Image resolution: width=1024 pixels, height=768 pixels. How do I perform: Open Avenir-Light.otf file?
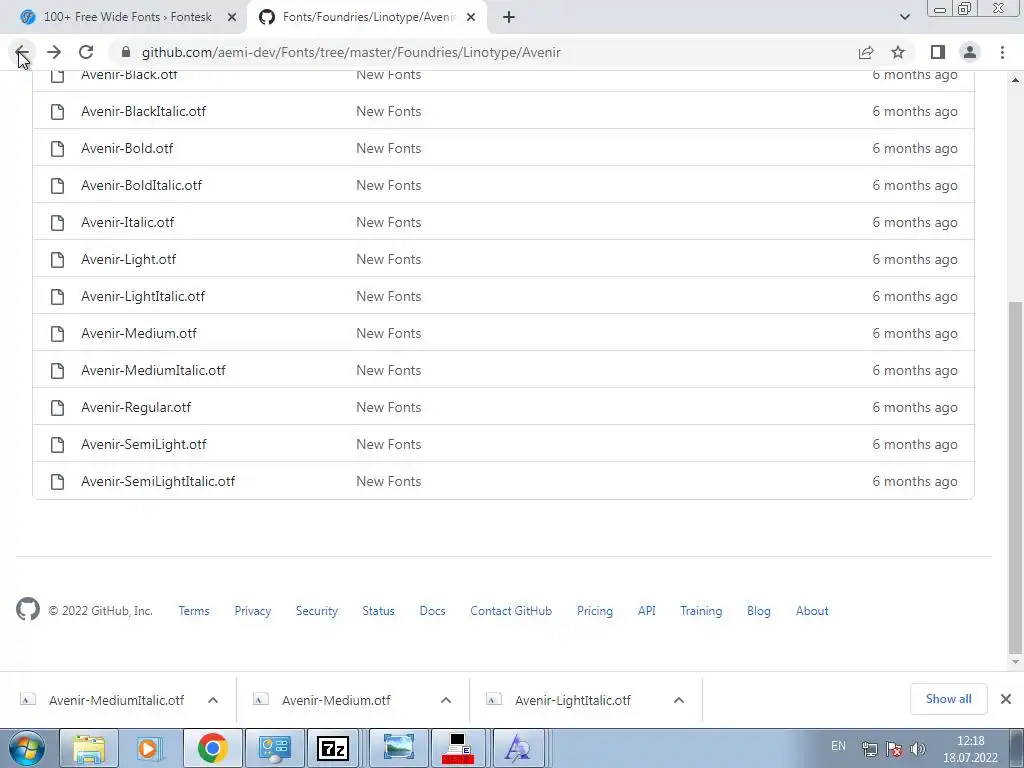click(129, 260)
